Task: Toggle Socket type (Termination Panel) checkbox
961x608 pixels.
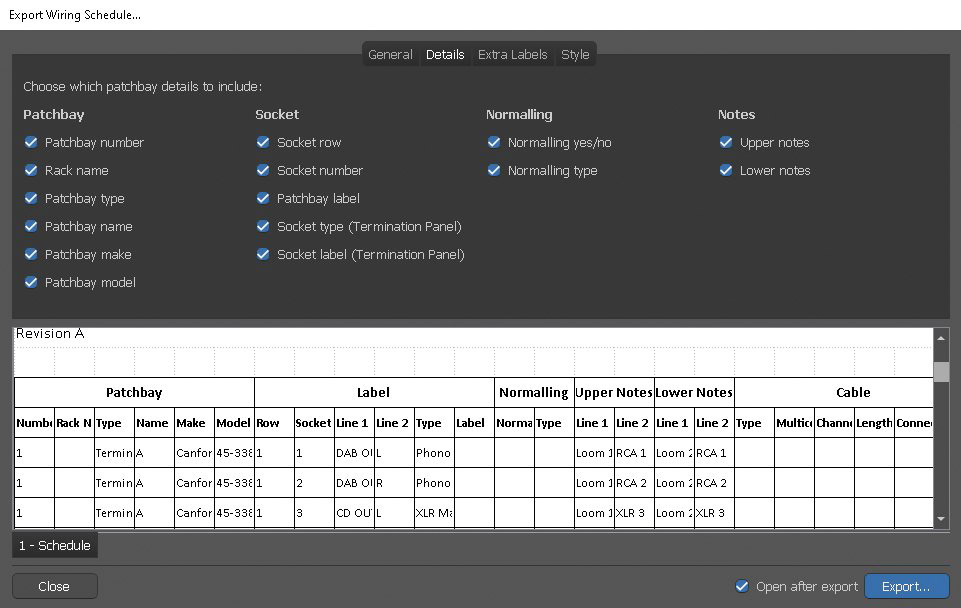Action: [263, 227]
